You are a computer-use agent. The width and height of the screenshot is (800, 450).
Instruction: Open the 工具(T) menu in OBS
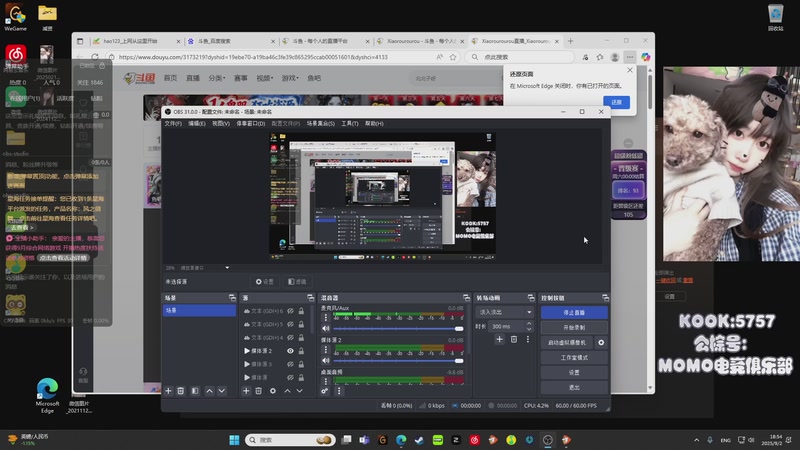(349, 123)
